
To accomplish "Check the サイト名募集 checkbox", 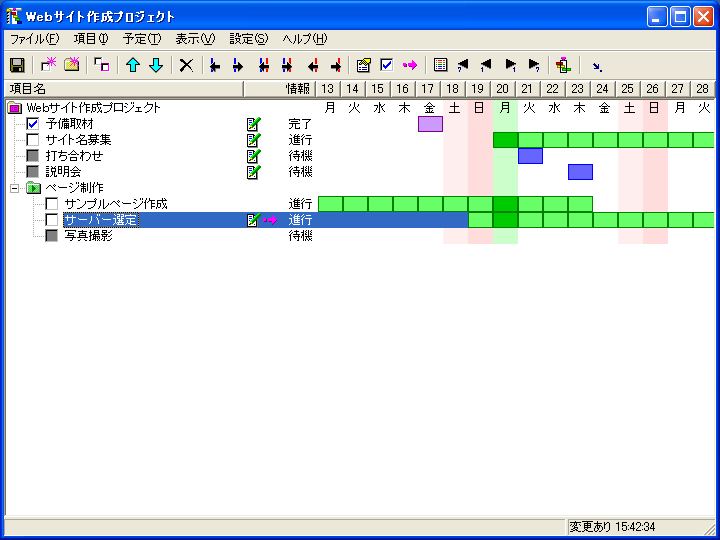I will (x=33, y=140).
